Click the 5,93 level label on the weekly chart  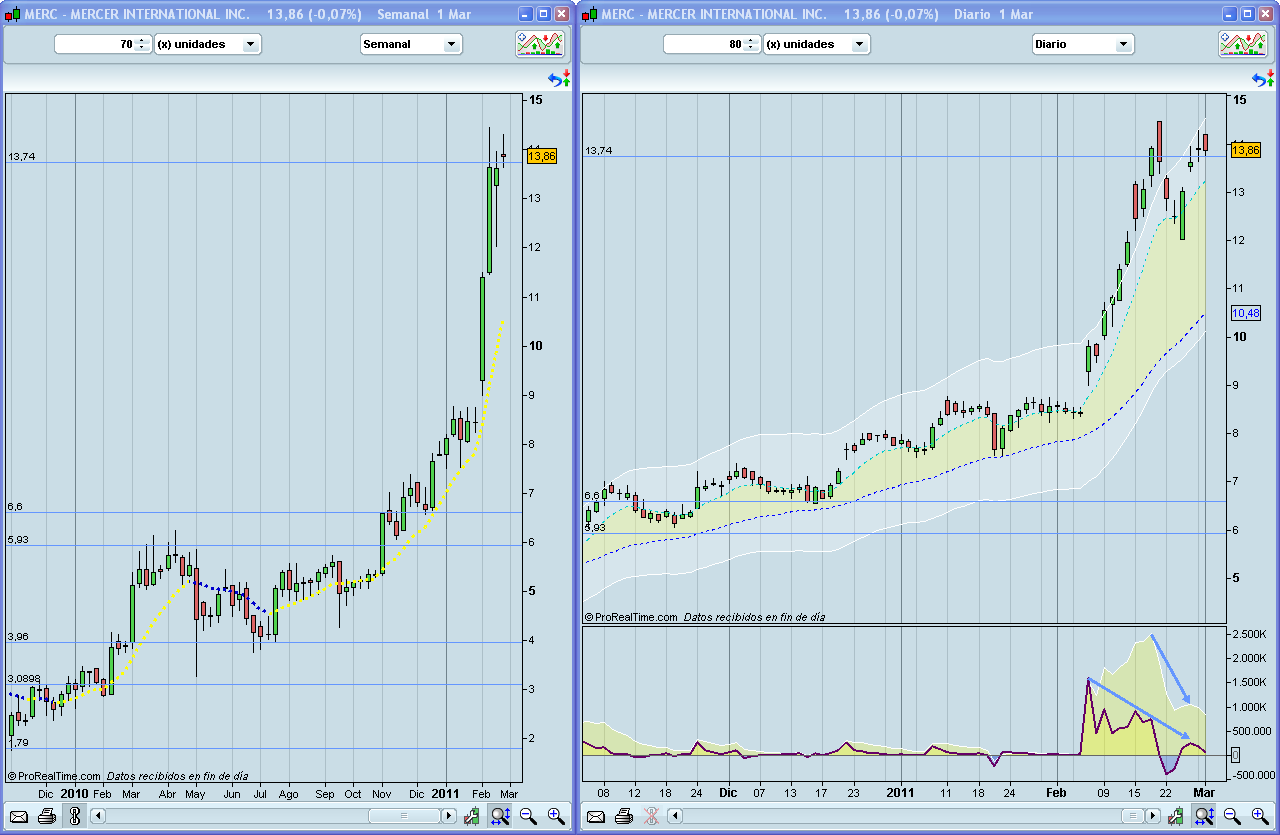click(x=18, y=539)
